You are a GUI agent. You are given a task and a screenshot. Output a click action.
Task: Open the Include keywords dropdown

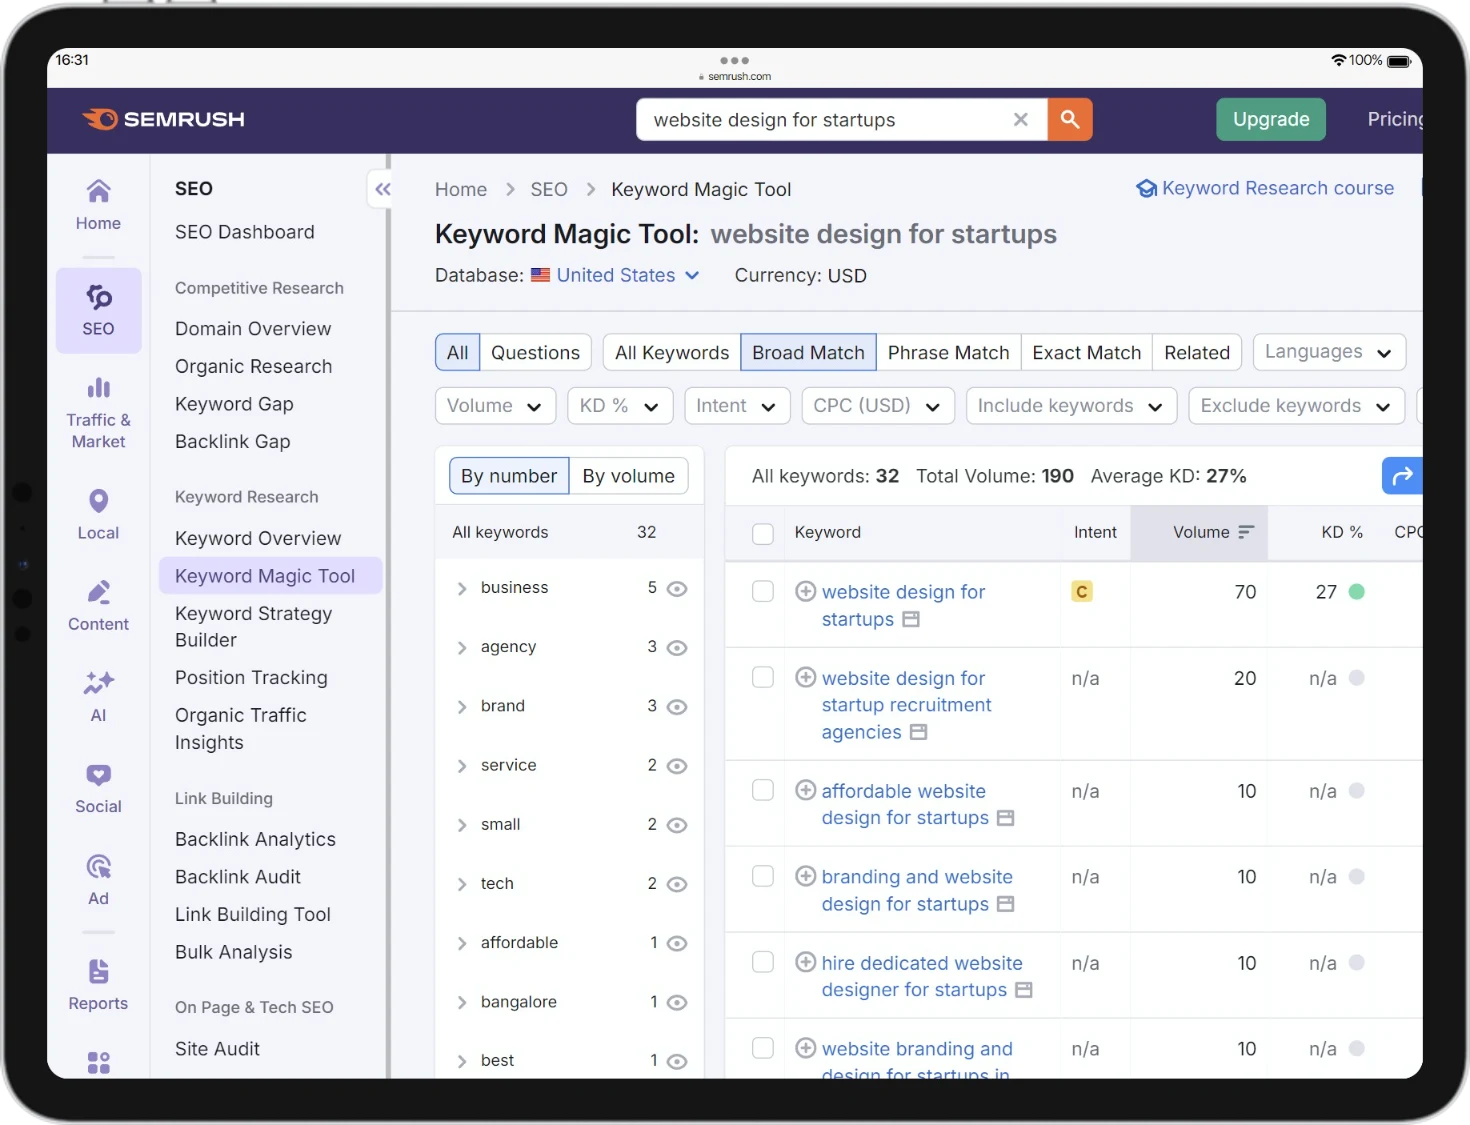1070,405
